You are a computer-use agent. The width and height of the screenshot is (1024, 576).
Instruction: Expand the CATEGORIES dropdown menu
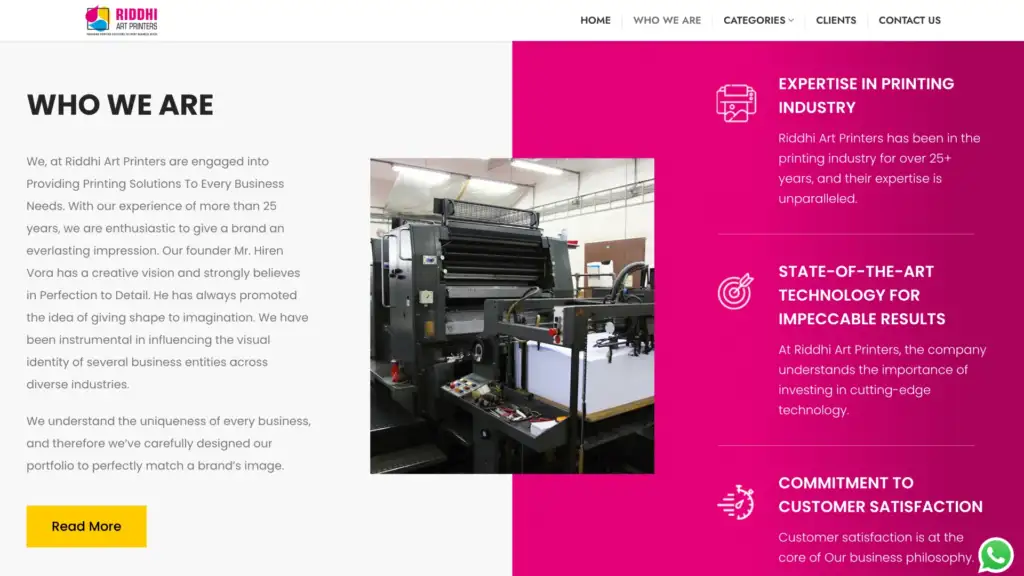click(x=757, y=19)
